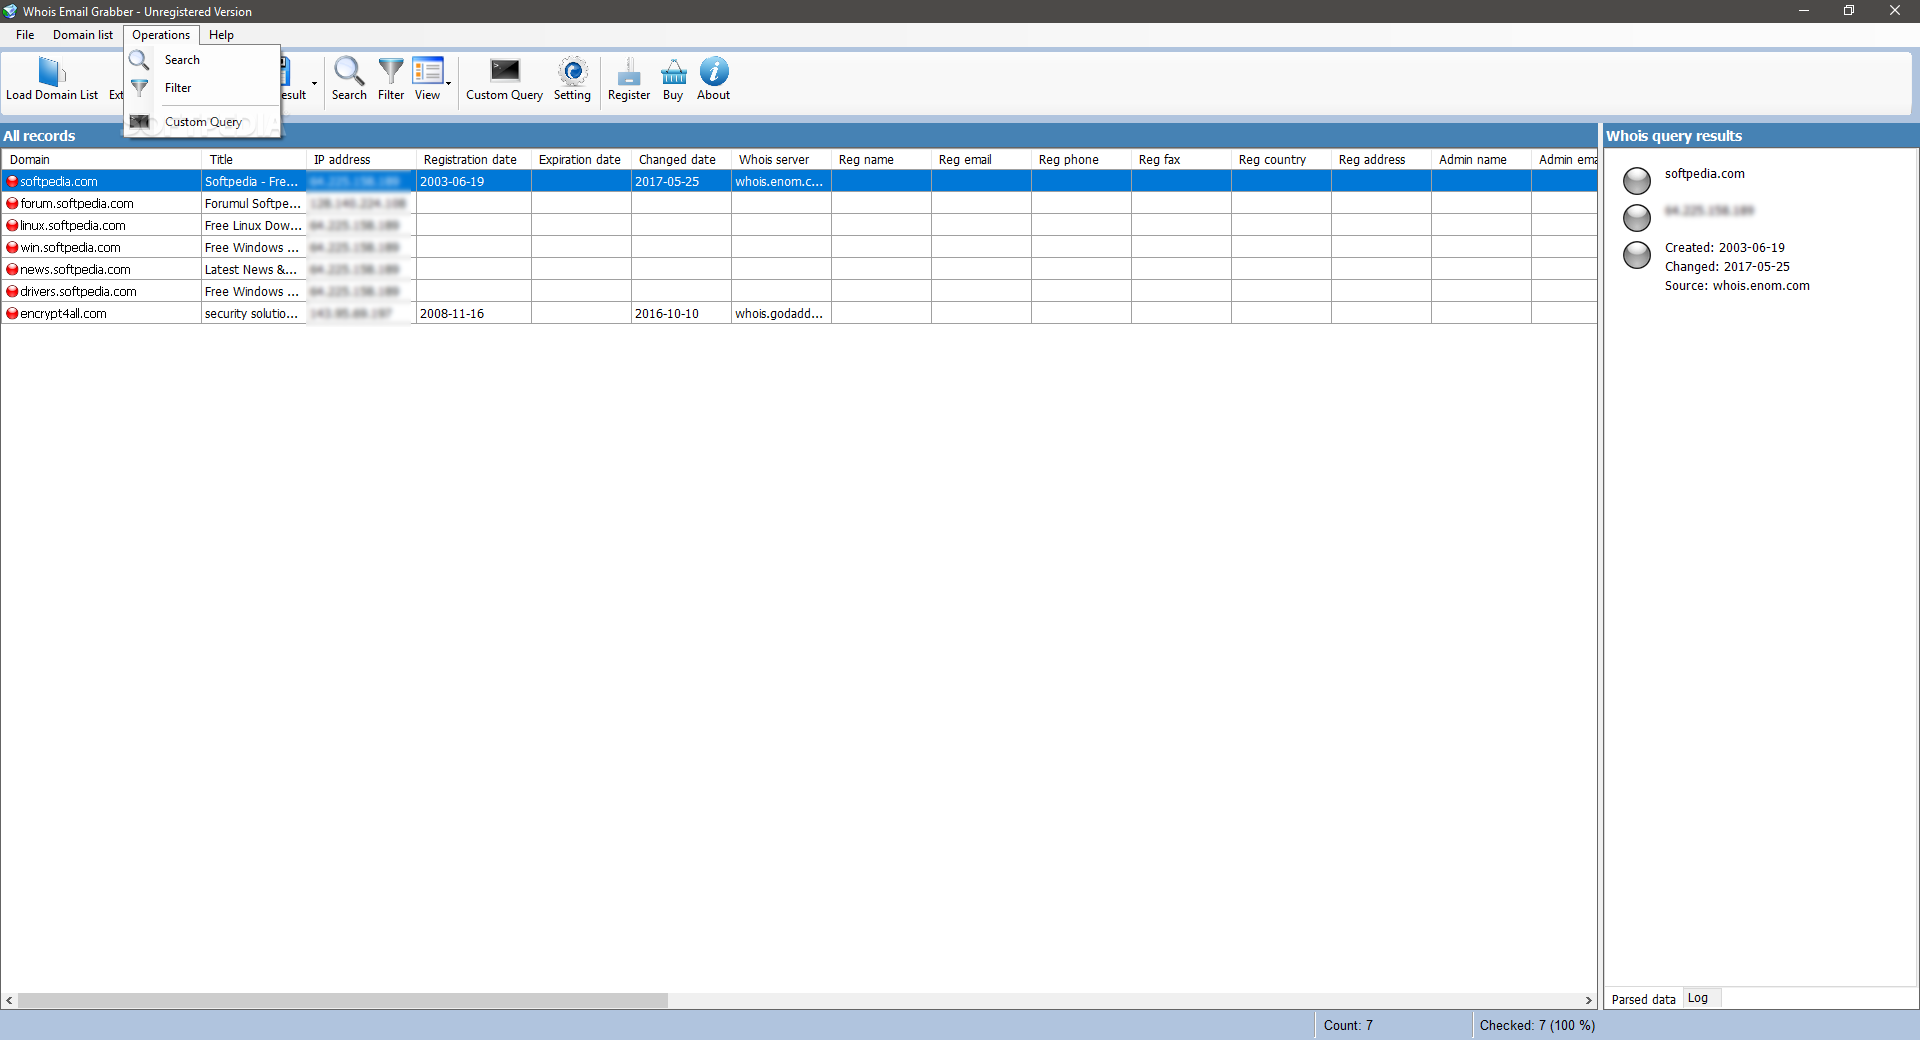Image resolution: width=1920 pixels, height=1040 pixels.
Task: Select the win.softpedia.com row
Action: pyautogui.click(x=799, y=248)
